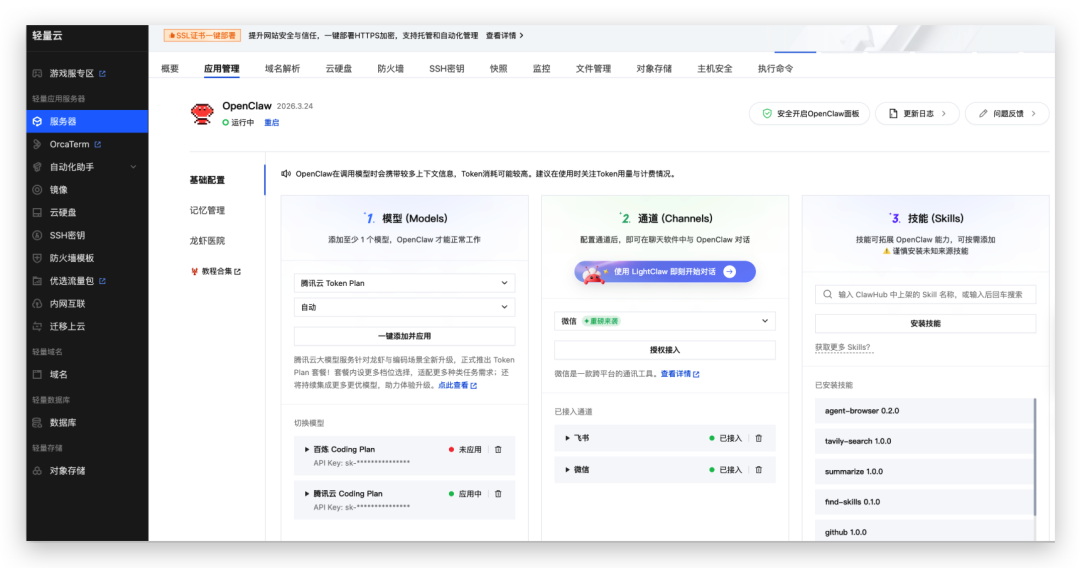The width and height of the screenshot is (1080, 568).
Task: Open 查看详情 link about 微信
Action: pyautogui.click(x=680, y=375)
